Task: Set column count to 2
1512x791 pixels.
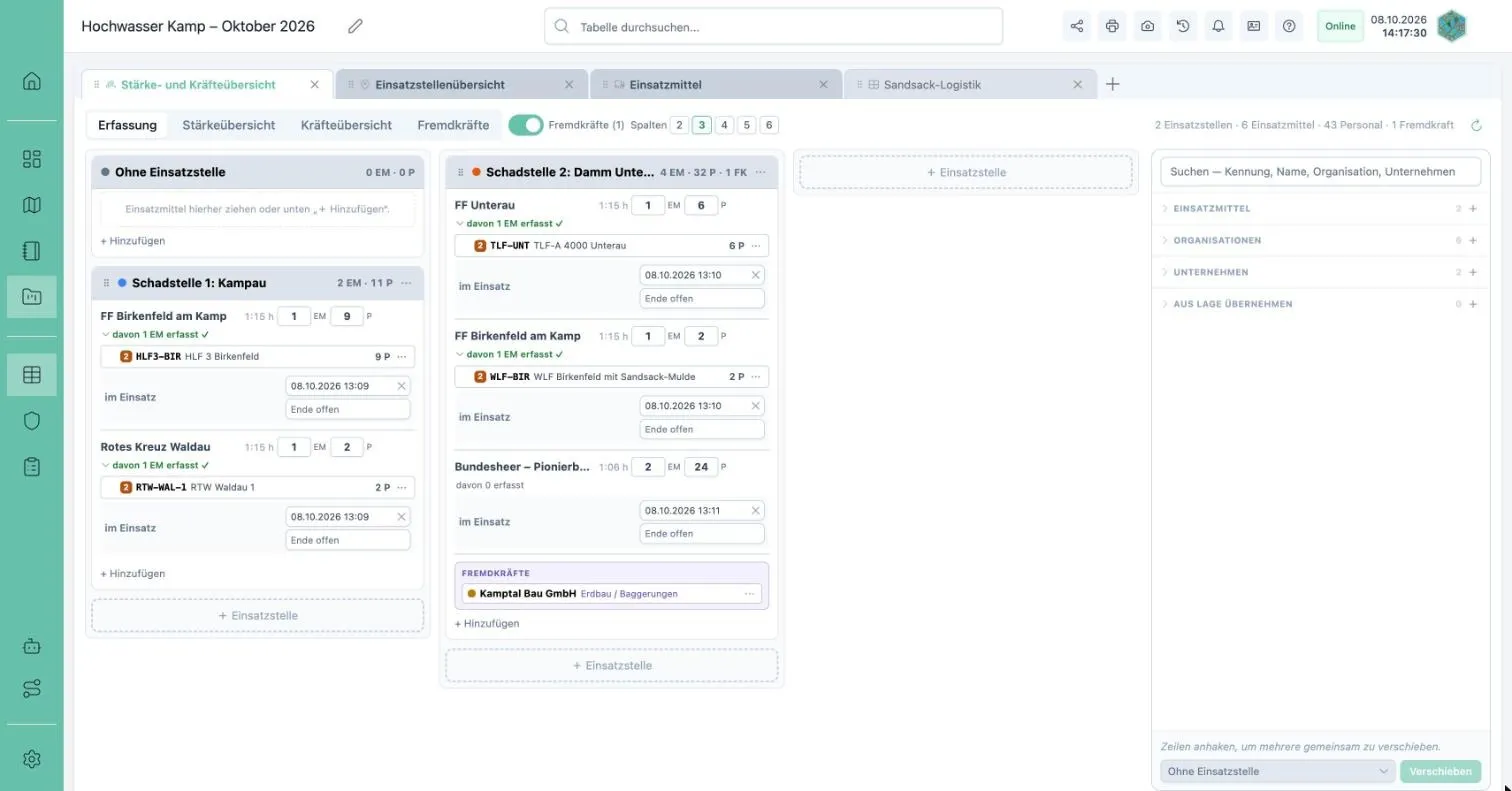Action: coord(680,125)
